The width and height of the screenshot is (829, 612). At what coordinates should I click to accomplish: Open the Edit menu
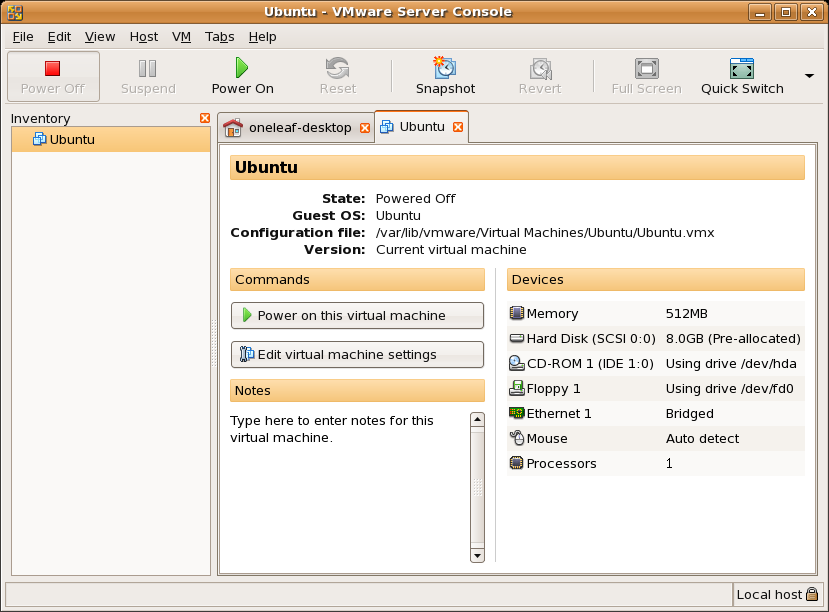[59, 37]
